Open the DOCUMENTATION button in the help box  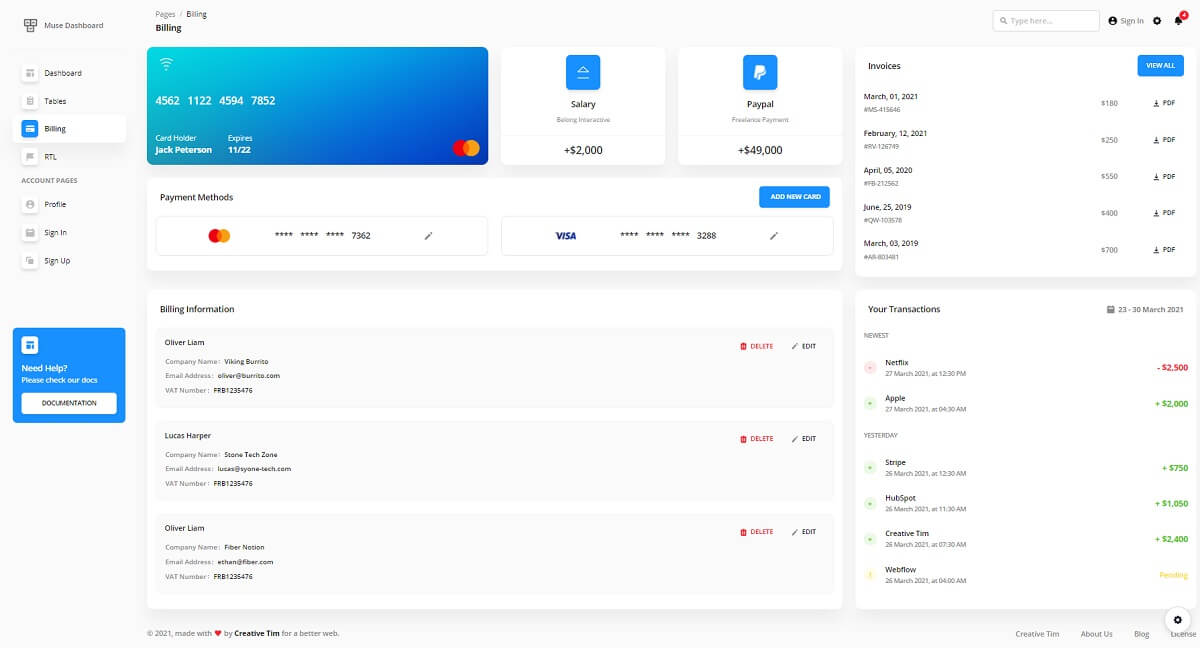[69, 403]
